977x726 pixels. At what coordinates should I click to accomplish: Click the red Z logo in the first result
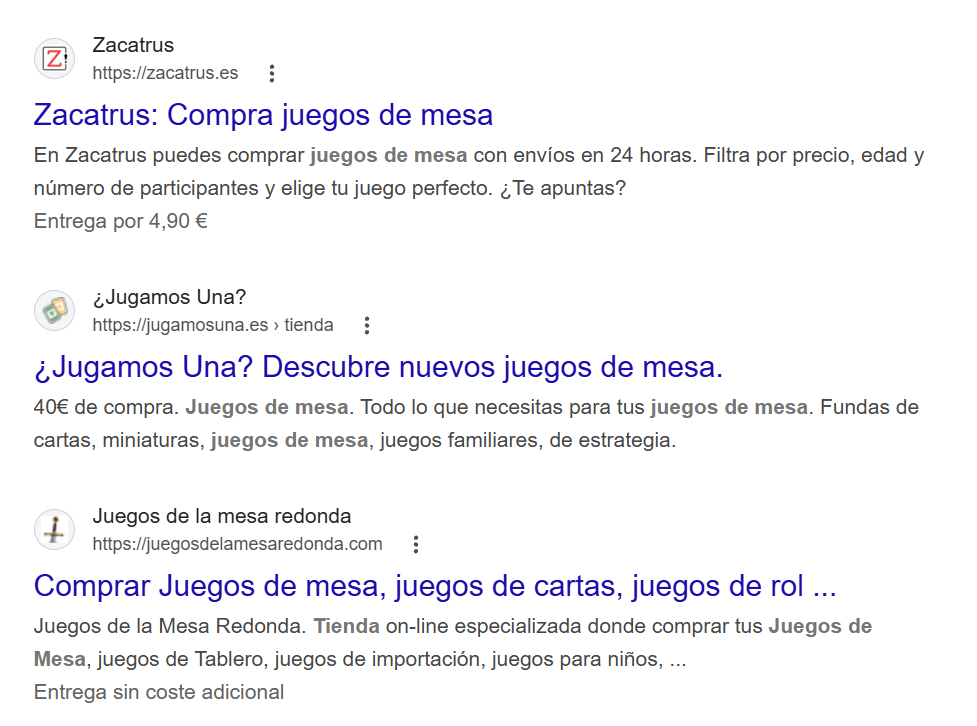coord(54,58)
